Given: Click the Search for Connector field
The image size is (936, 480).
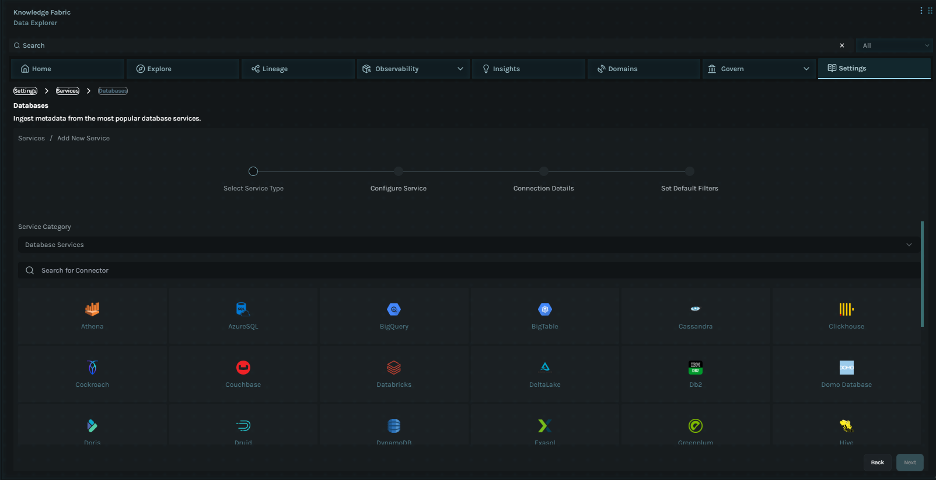Looking at the screenshot, I should (x=468, y=271).
